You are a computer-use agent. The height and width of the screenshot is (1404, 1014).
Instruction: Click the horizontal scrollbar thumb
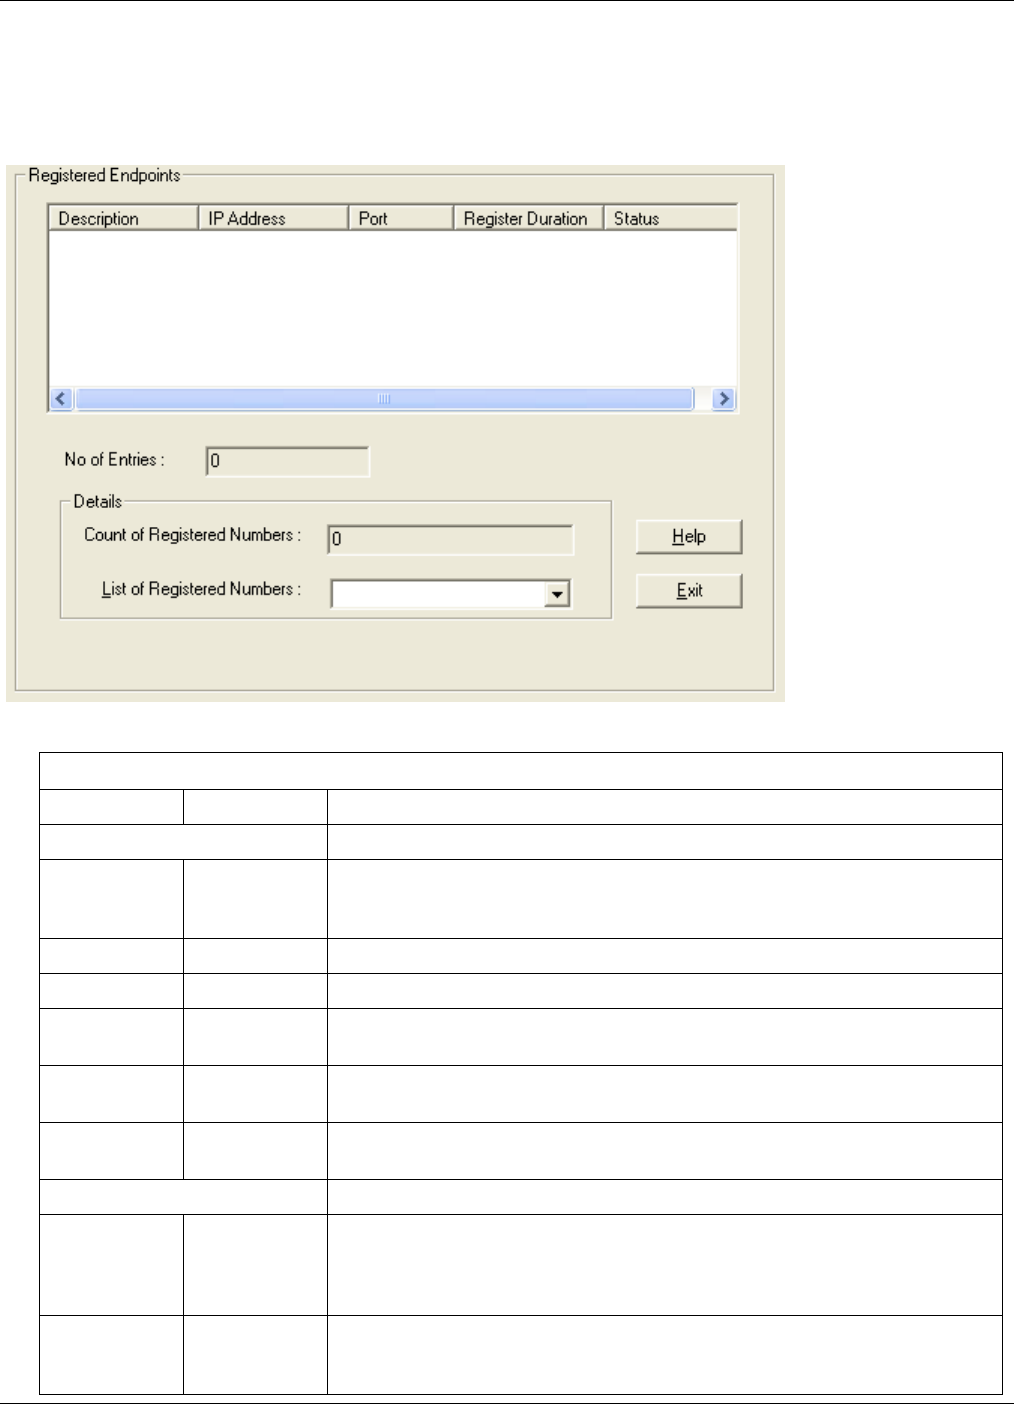(x=384, y=399)
